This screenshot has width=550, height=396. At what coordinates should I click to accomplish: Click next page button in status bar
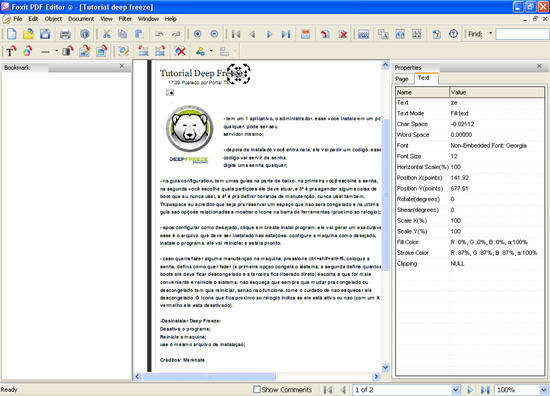[x=470, y=390]
